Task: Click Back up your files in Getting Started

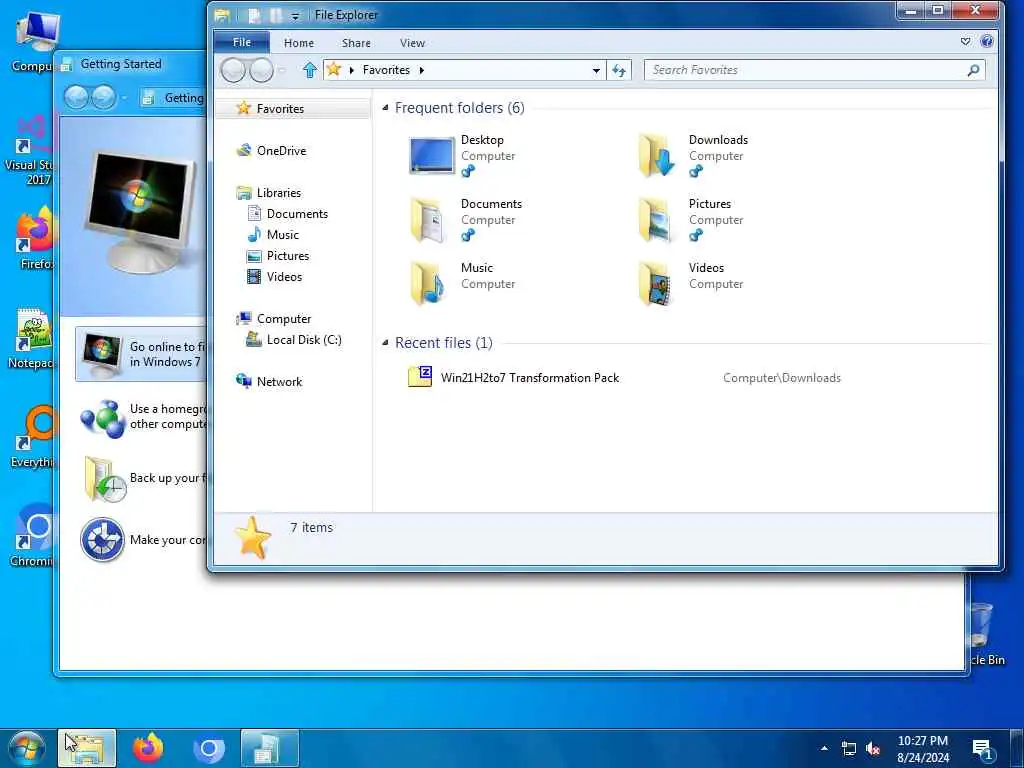Action: coord(143,479)
